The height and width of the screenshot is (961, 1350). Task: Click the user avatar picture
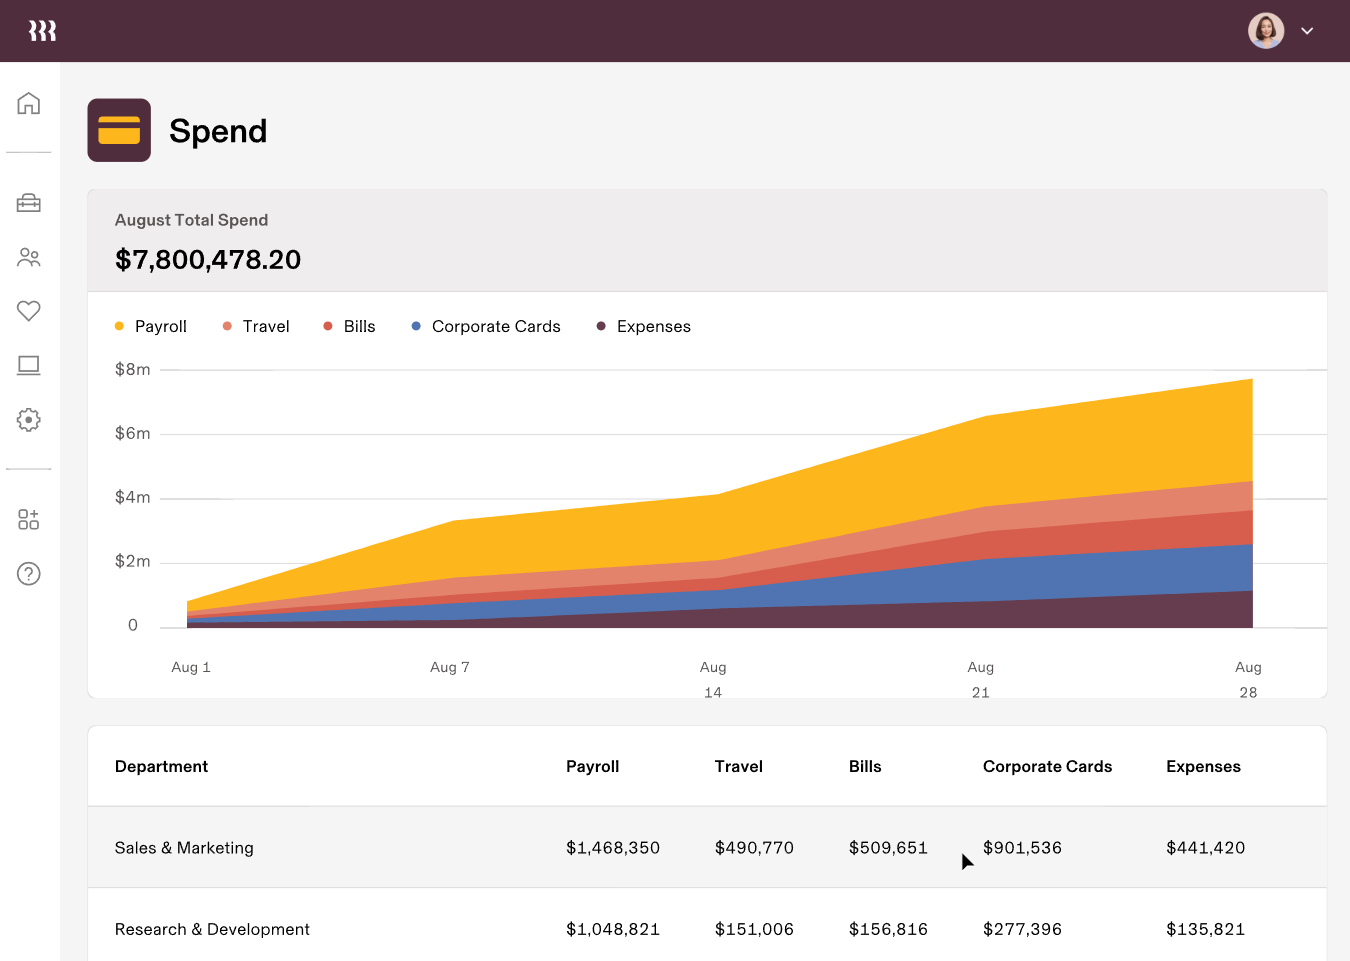tap(1266, 31)
